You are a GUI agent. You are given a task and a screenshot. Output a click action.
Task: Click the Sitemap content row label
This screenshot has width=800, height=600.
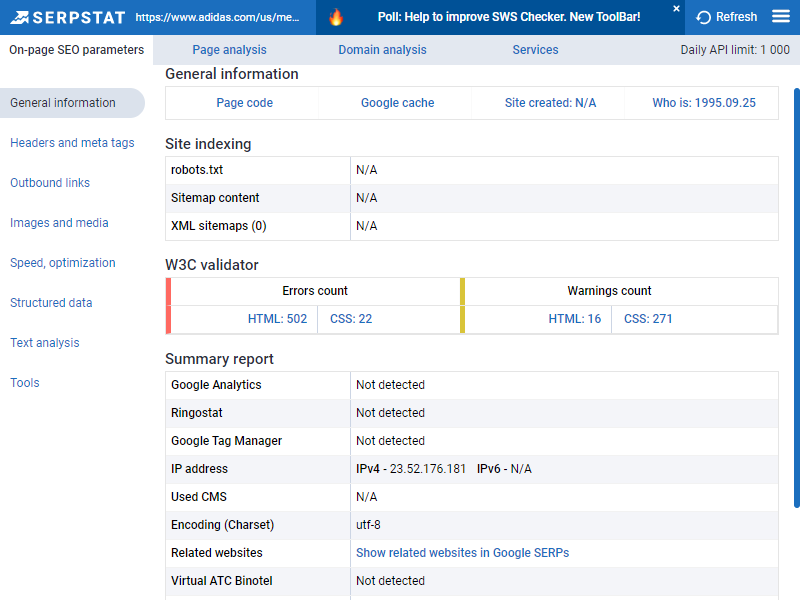(x=215, y=198)
